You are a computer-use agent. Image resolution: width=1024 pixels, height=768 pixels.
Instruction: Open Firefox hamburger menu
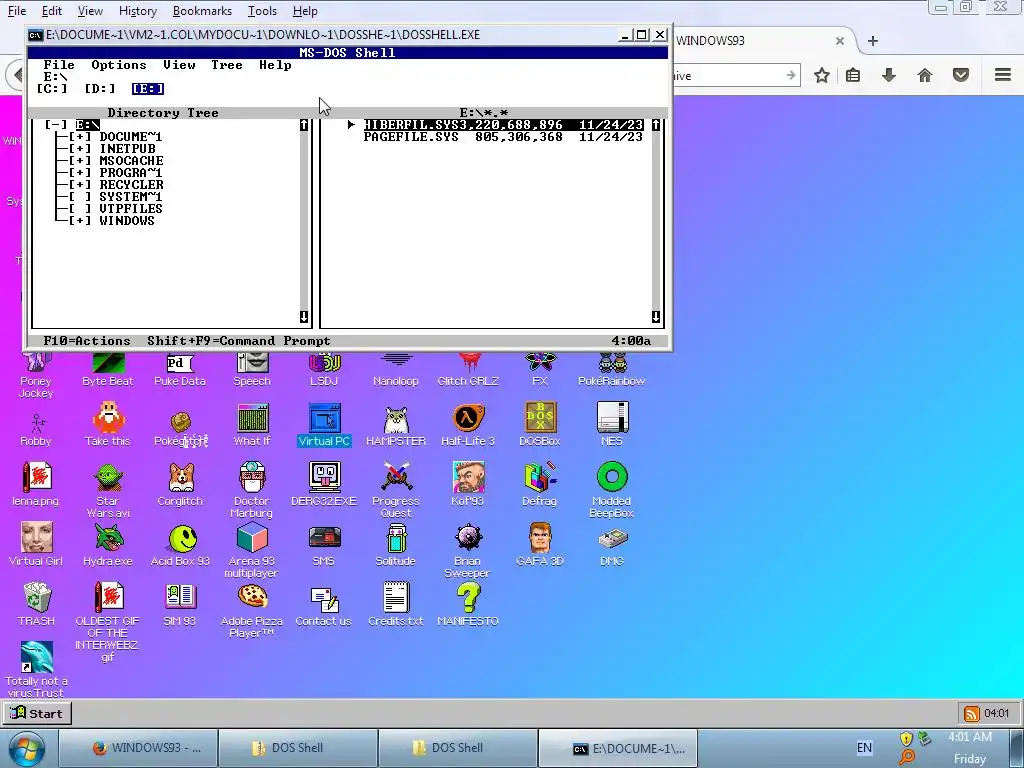click(1002, 75)
